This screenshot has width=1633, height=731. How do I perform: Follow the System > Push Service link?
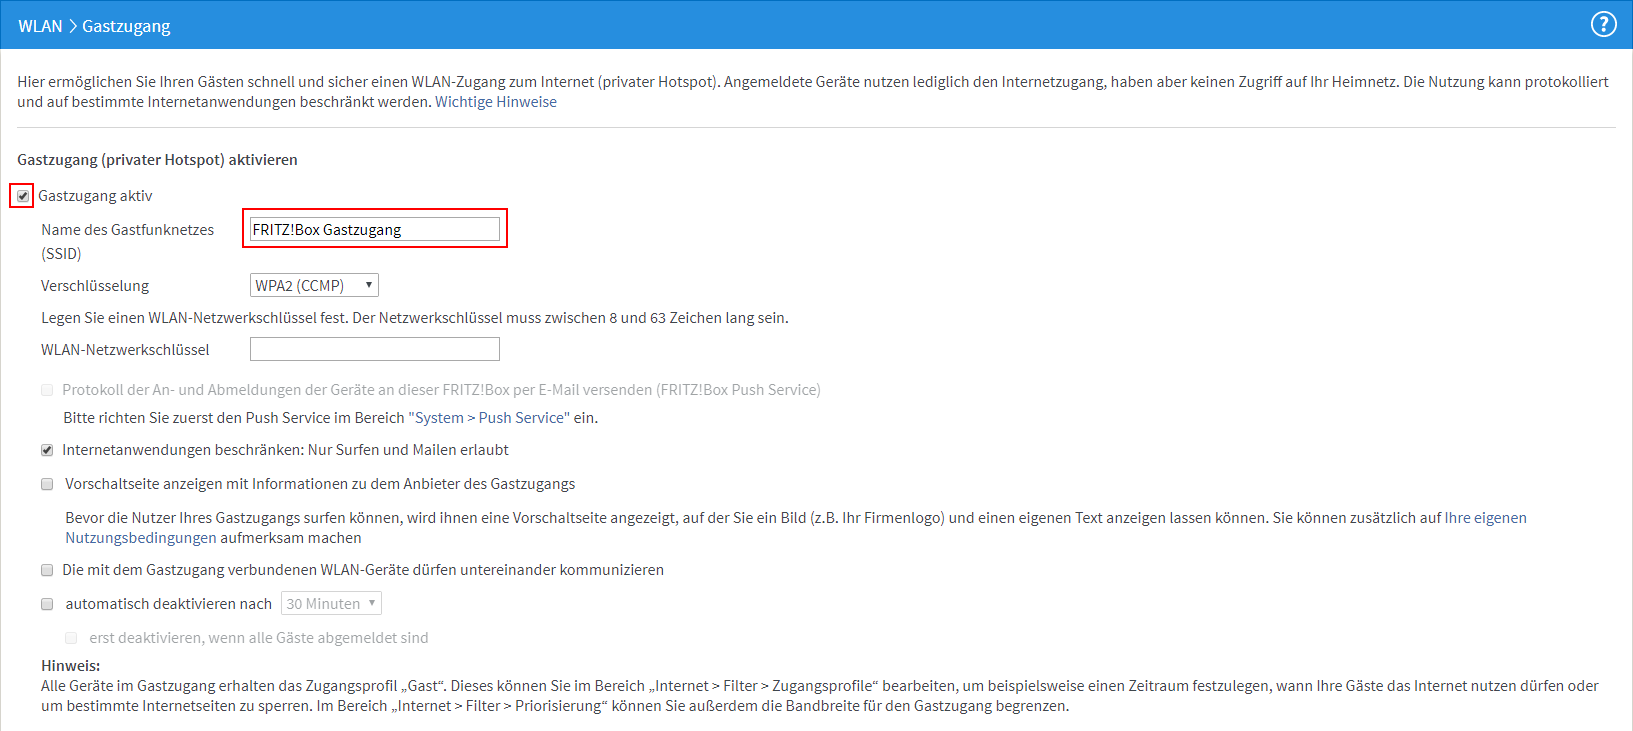coord(488,418)
